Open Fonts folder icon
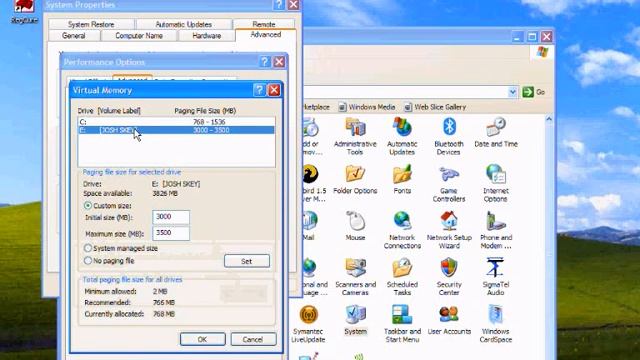The width and height of the screenshot is (640, 360). (x=402, y=174)
